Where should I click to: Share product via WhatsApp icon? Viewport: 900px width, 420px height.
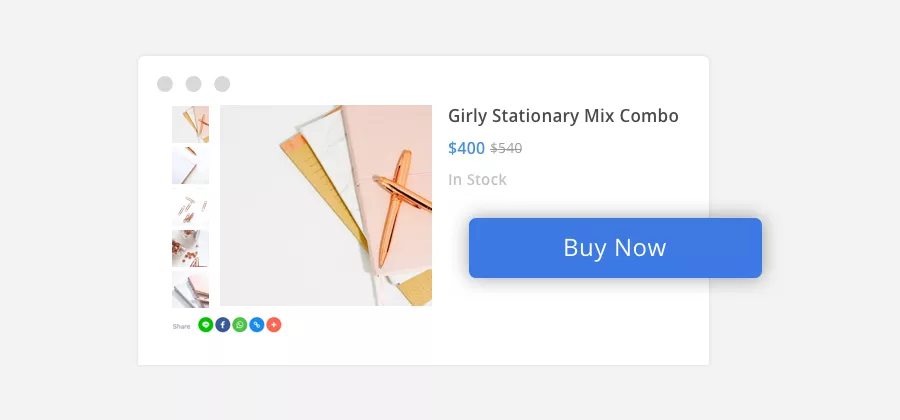point(240,325)
